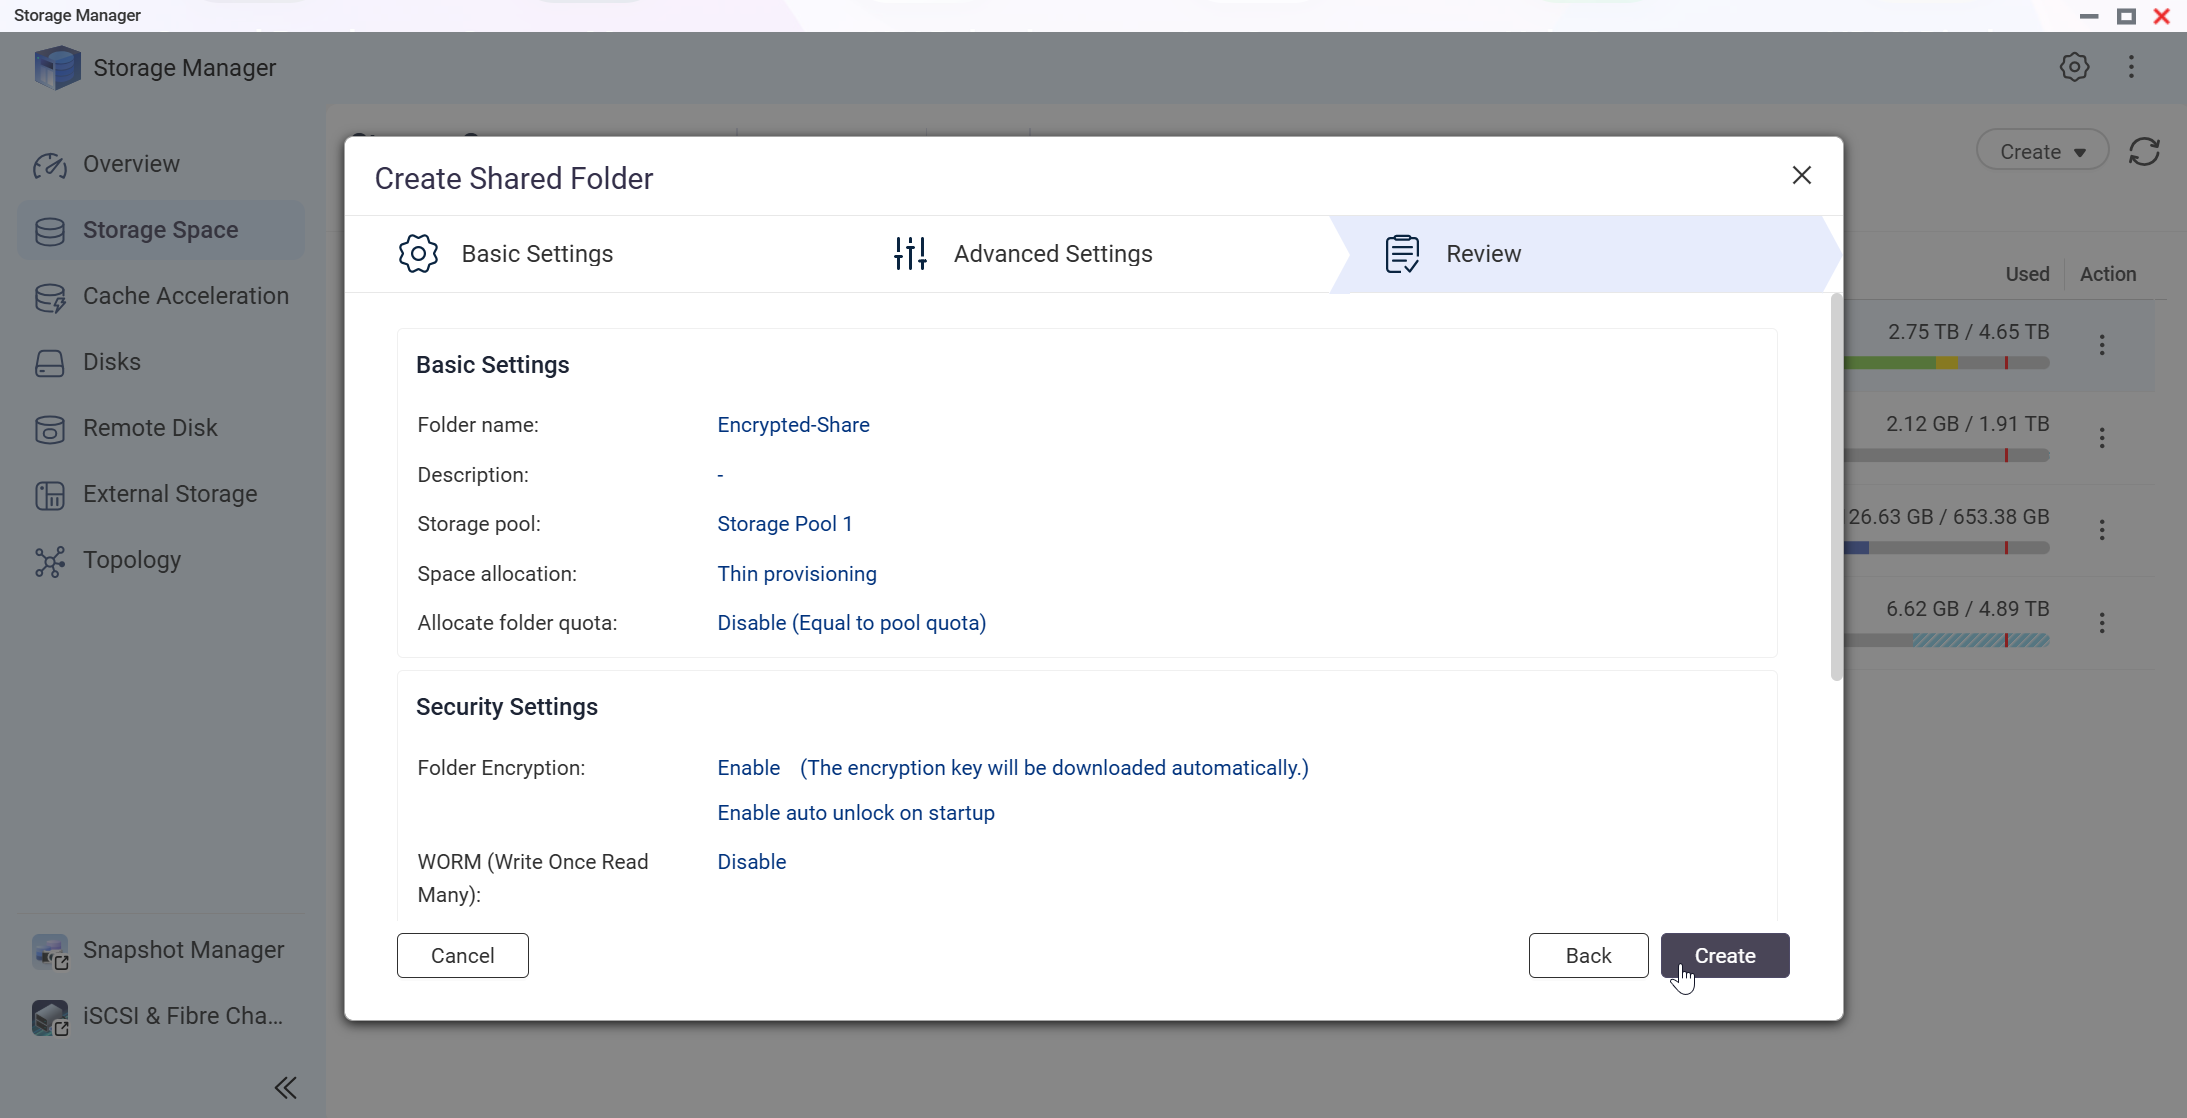This screenshot has height=1118, width=2187.
Task: Click the Action column header
Action: click(x=2108, y=274)
